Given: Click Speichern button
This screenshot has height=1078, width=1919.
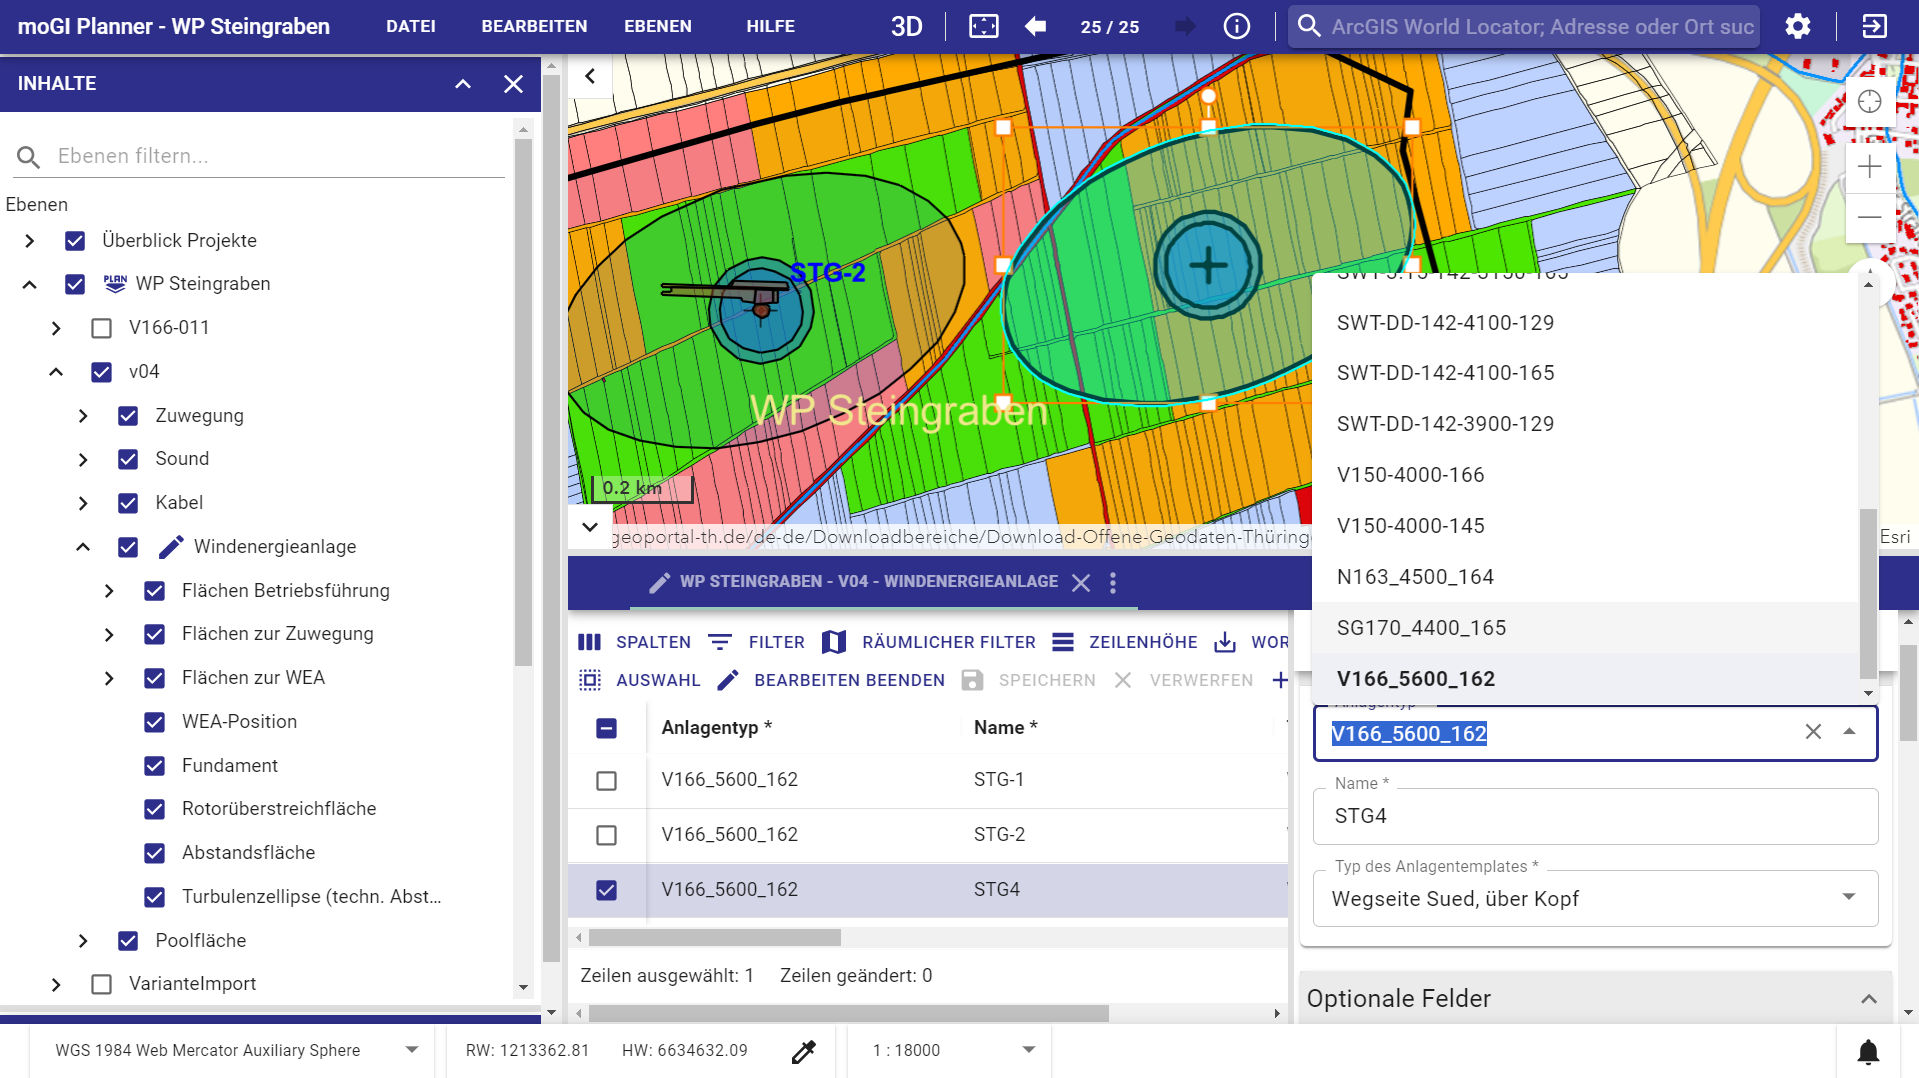Looking at the screenshot, I should 1028,680.
